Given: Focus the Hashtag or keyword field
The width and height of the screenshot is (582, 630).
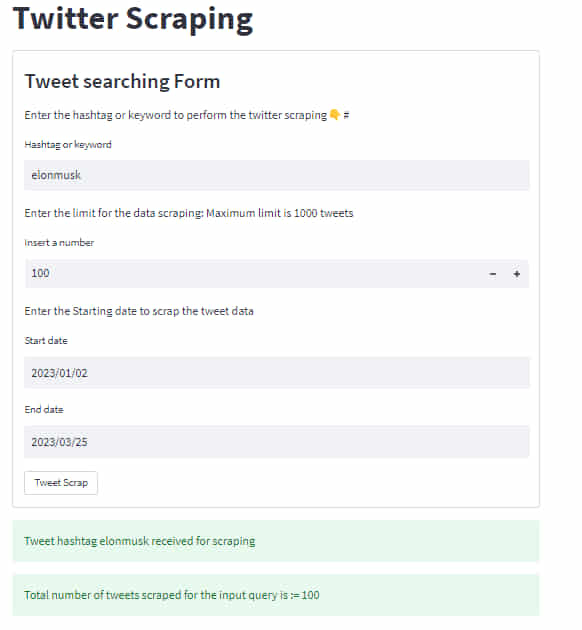Looking at the screenshot, I should coord(277,175).
